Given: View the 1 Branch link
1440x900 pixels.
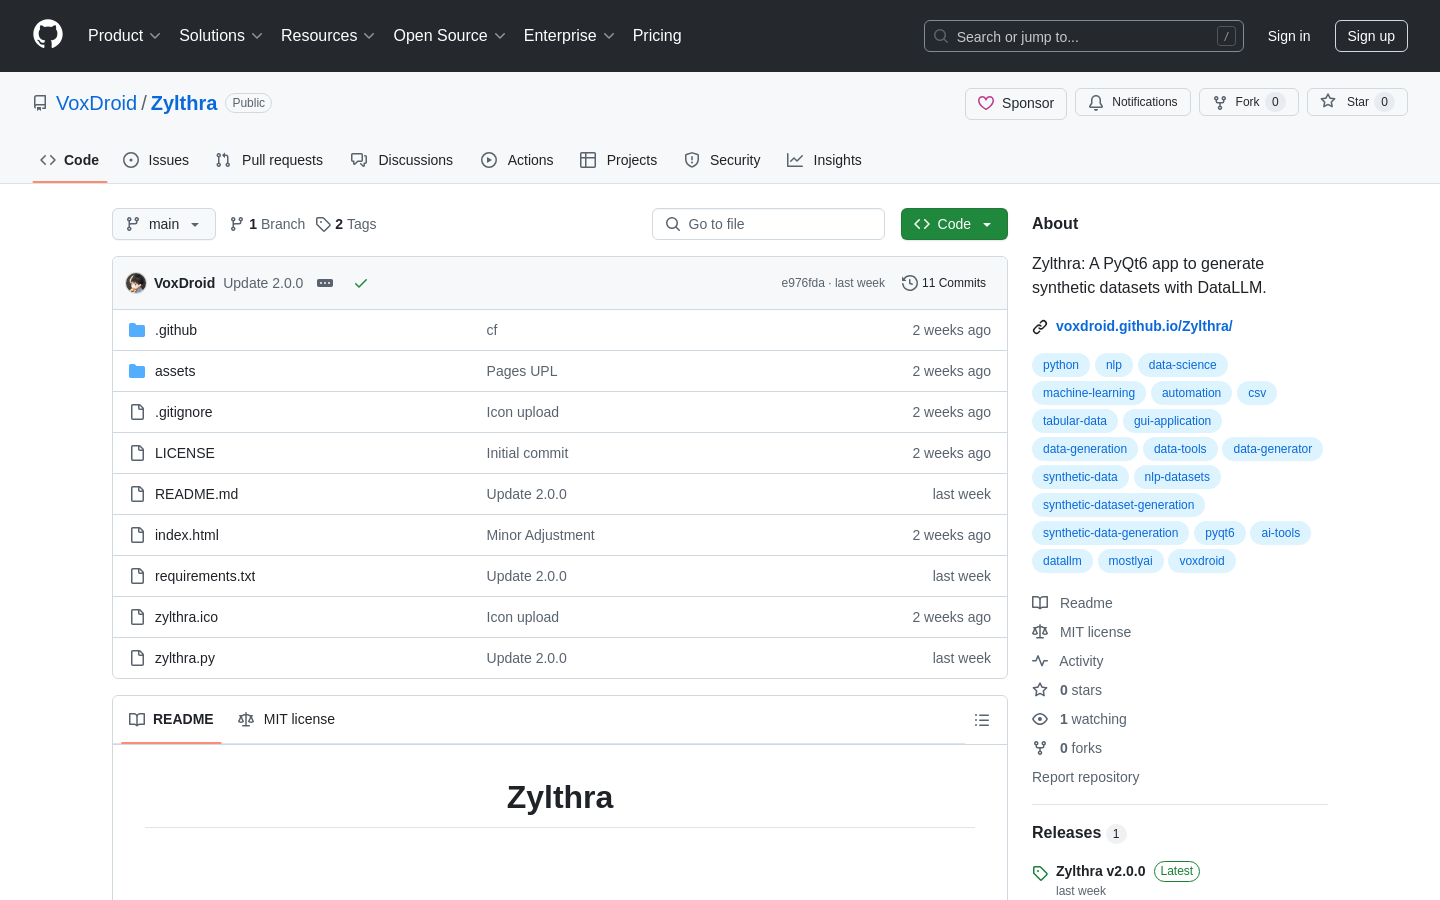Looking at the screenshot, I should [x=267, y=224].
